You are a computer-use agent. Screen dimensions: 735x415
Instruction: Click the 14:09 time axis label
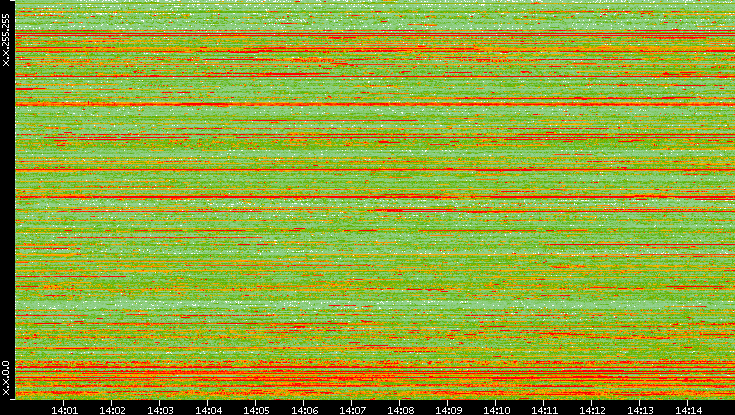click(x=448, y=409)
